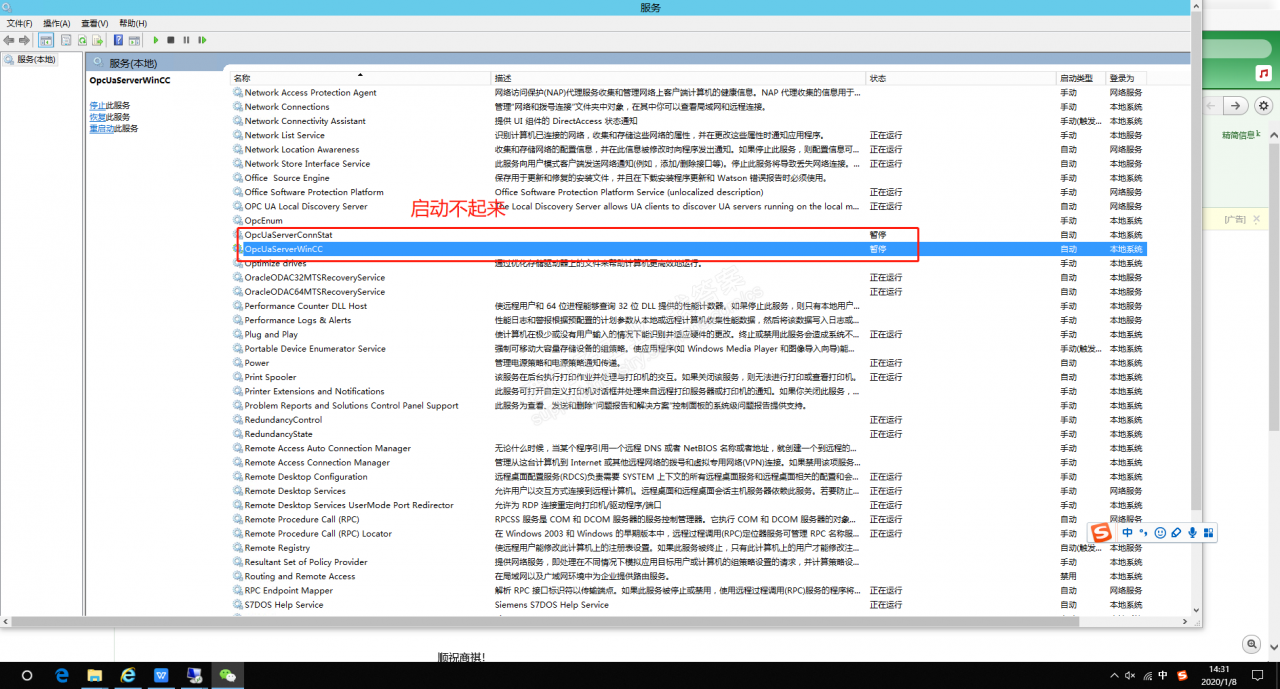1280x689 pixels.
Task: Click the 重启动 link for this service
Action: click(101, 128)
